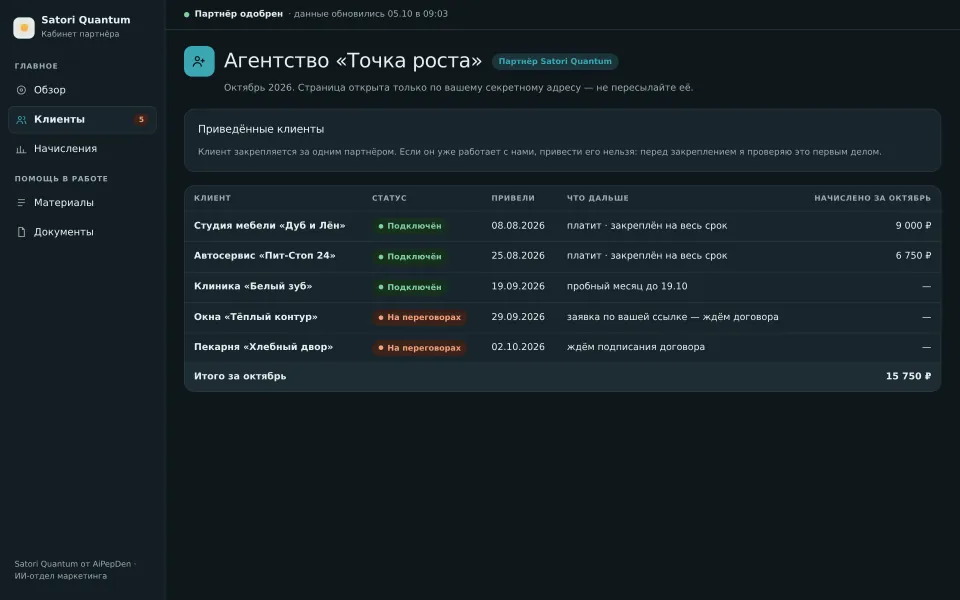Click Подключён status for «Белый зуб»
Screen dimensions: 960x600
(410, 287)
